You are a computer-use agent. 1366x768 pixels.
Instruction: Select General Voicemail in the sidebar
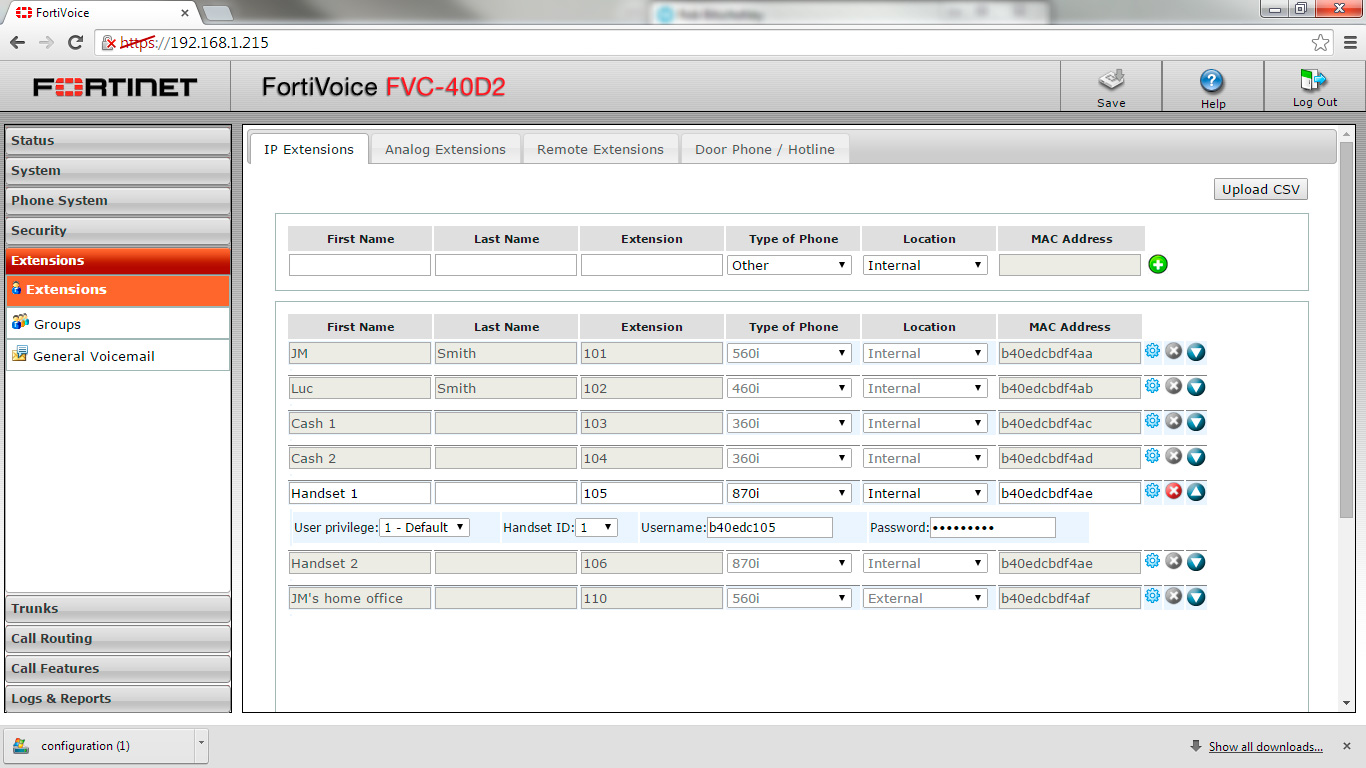118,356
